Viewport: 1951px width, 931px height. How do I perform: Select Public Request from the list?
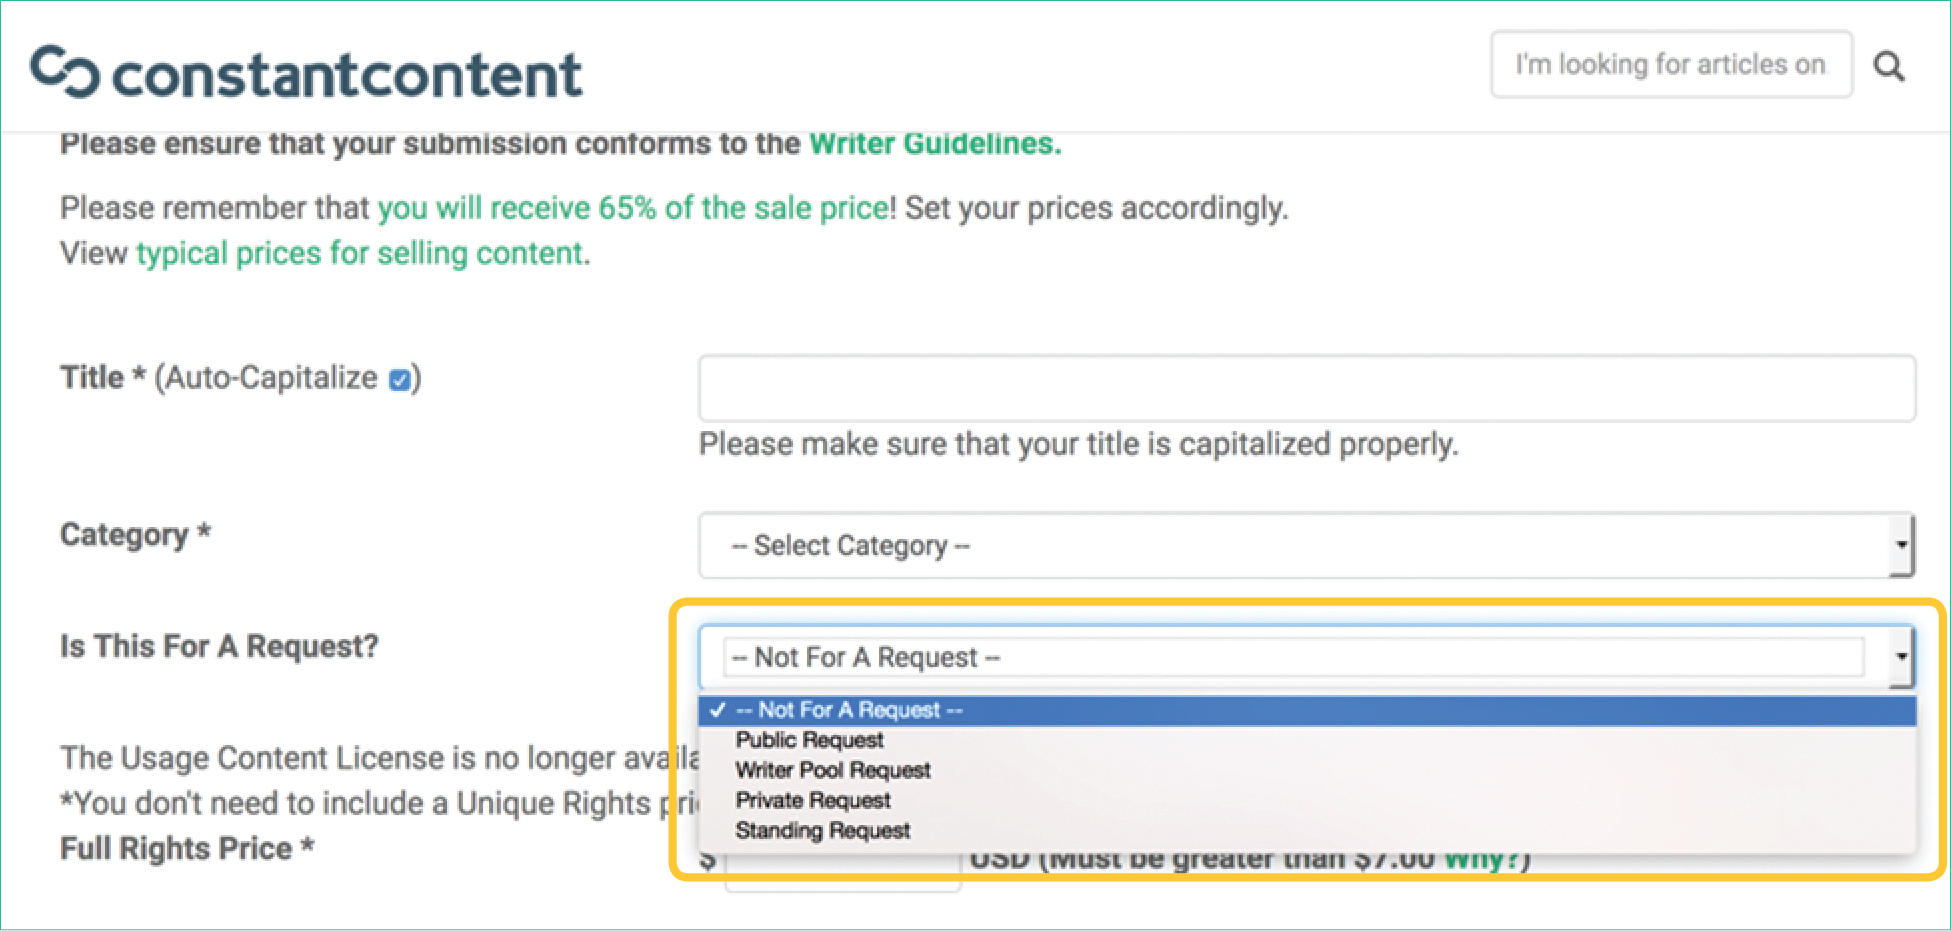coord(809,740)
